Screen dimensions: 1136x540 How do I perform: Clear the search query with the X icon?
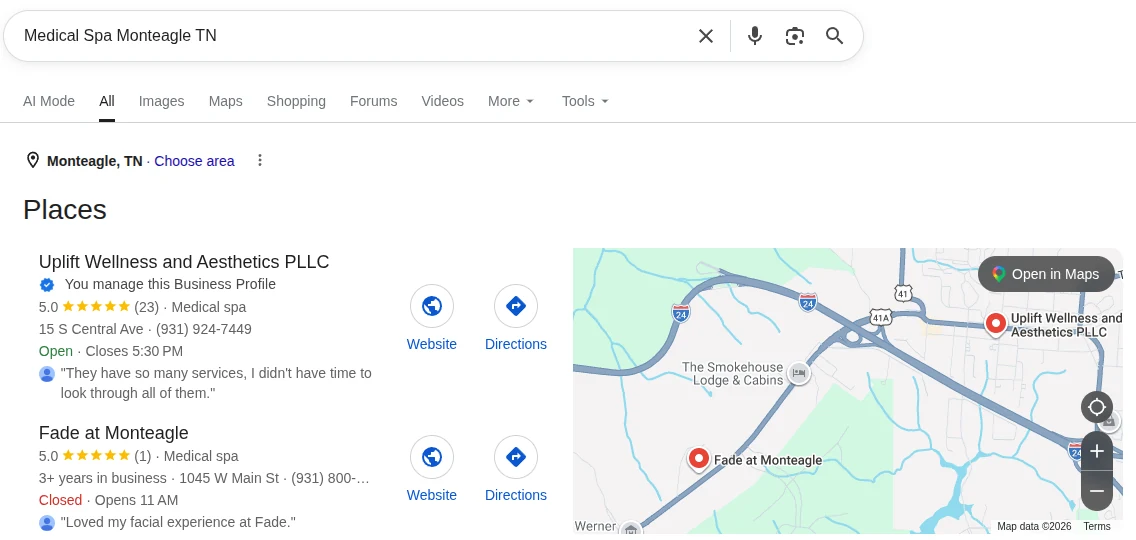(706, 36)
